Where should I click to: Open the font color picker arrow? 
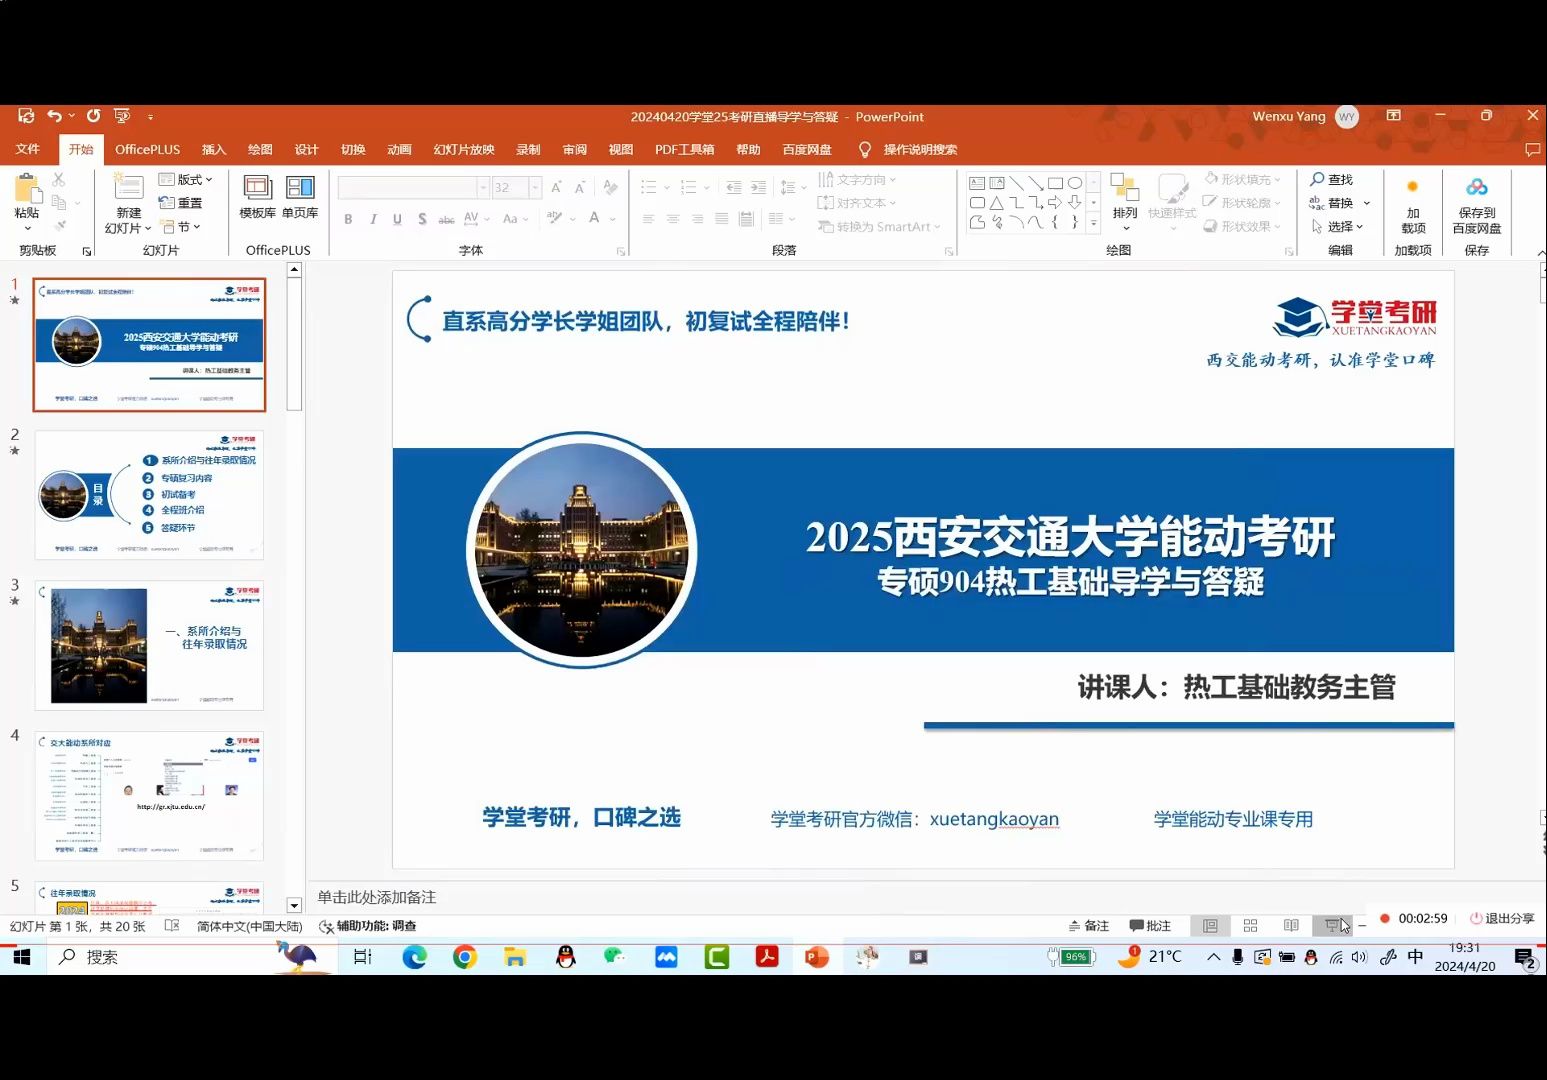613,219
